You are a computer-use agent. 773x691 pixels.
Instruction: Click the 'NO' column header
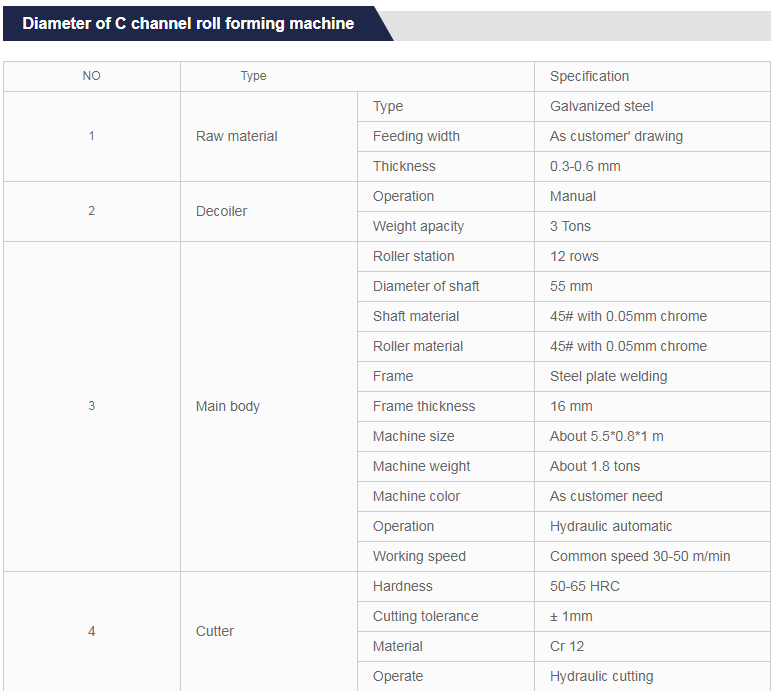(91, 77)
